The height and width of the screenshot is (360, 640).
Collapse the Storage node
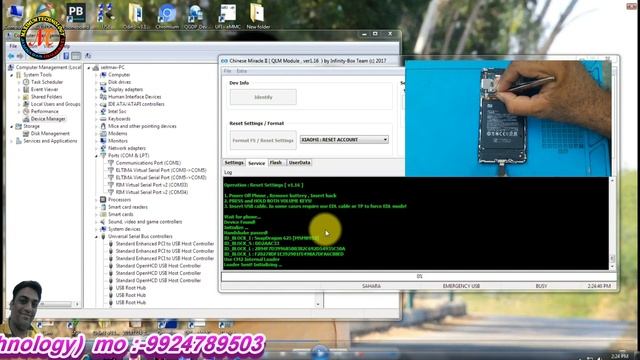coord(11,127)
